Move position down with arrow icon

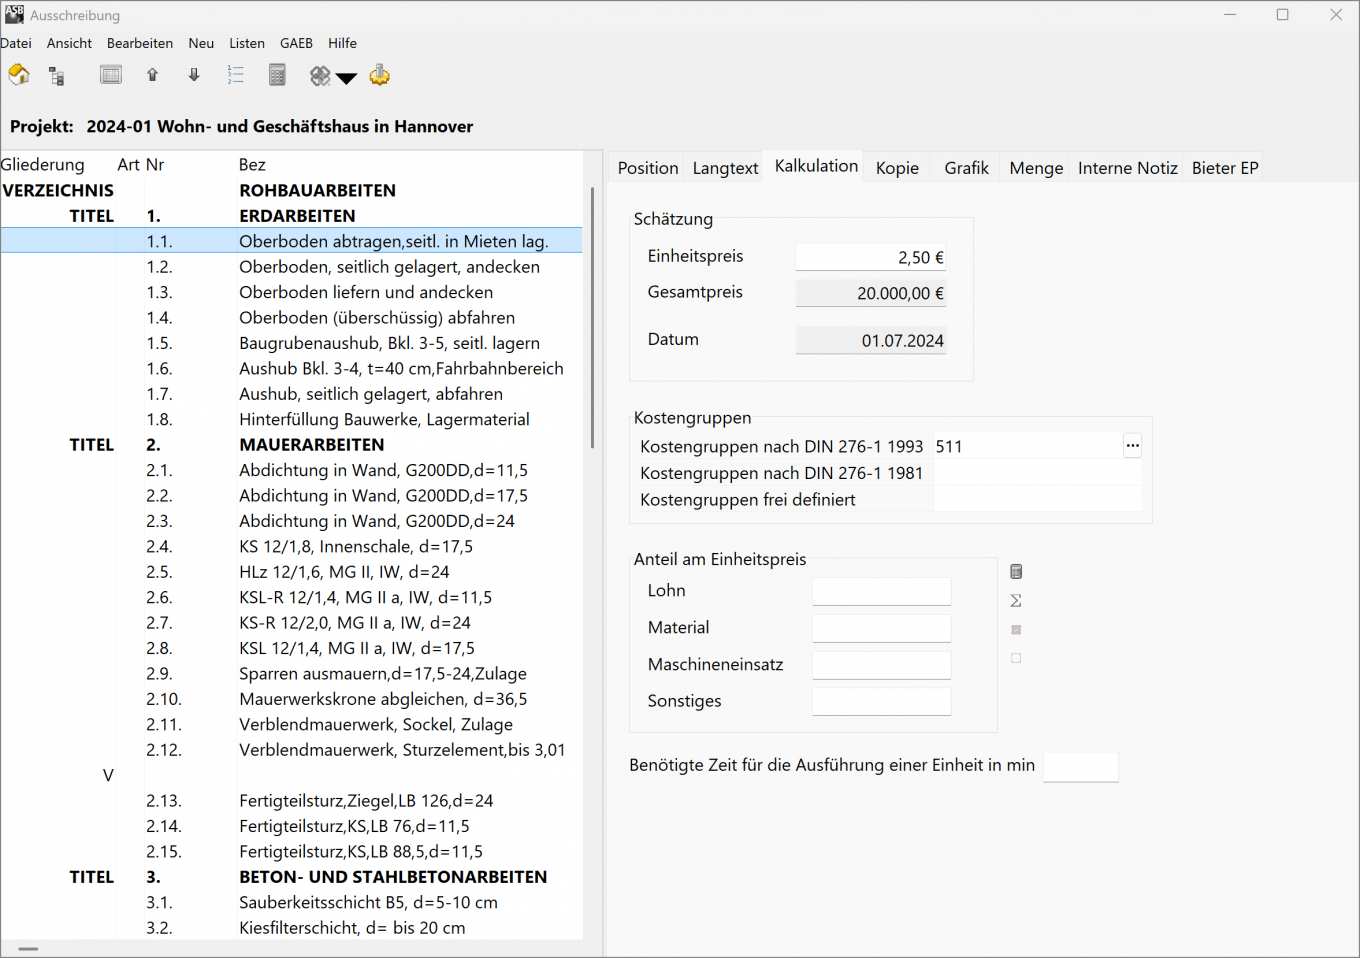pos(194,75)
